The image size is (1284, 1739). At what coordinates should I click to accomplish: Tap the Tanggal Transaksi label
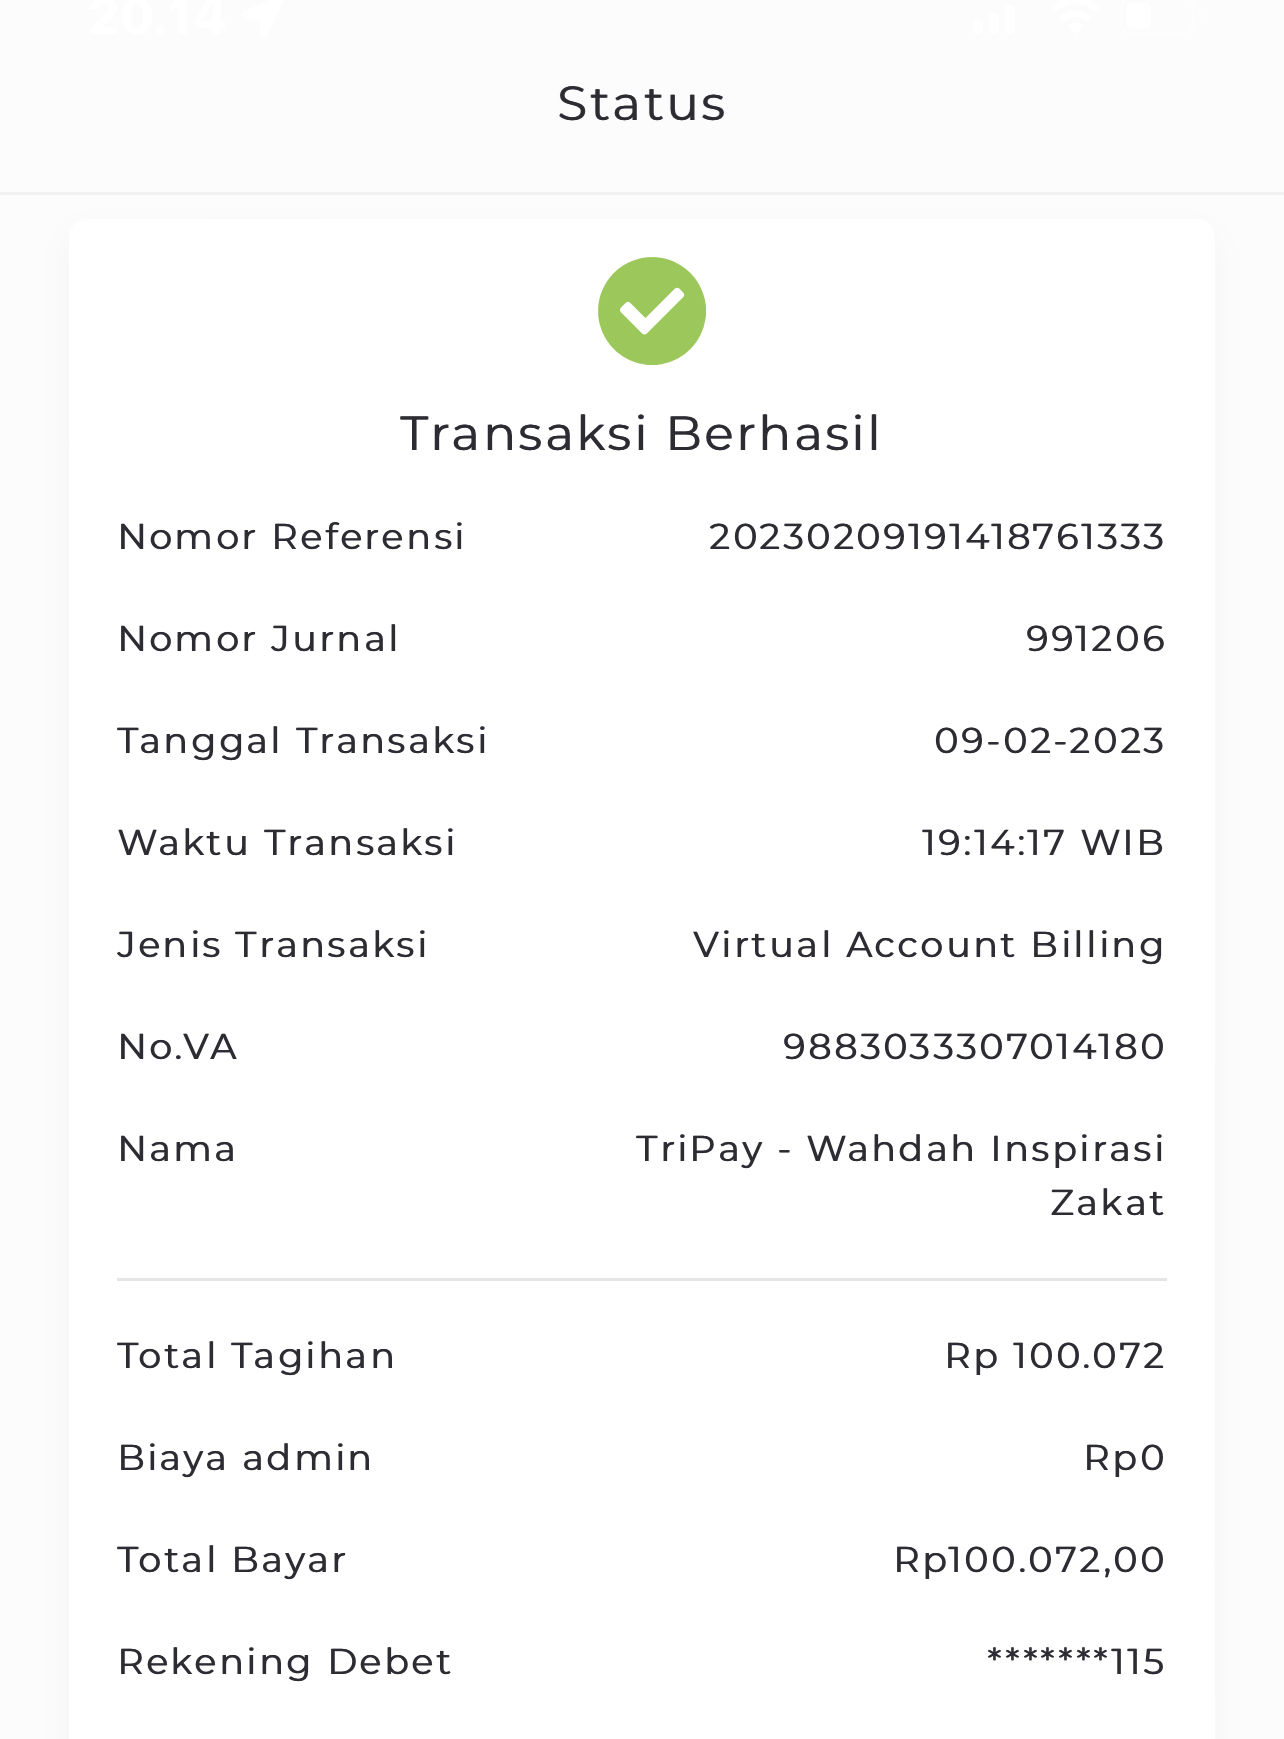[x=302, y=742]
